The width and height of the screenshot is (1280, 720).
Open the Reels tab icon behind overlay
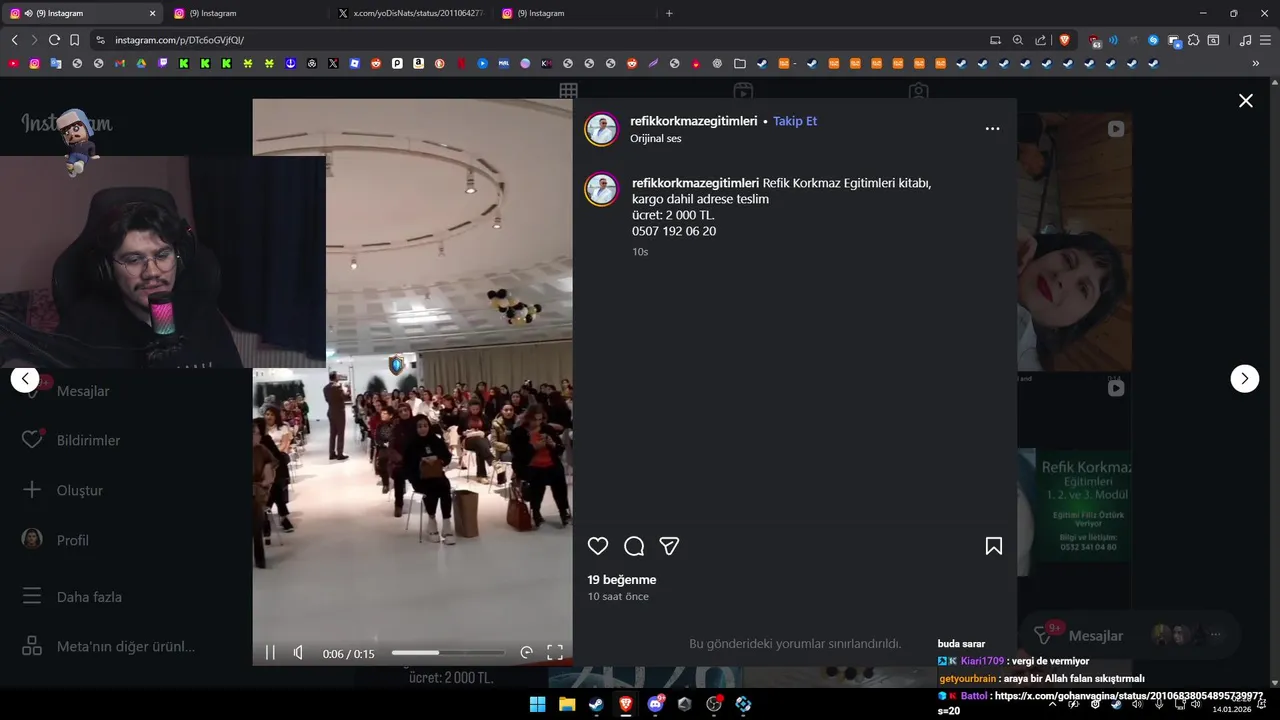[743, 90]
